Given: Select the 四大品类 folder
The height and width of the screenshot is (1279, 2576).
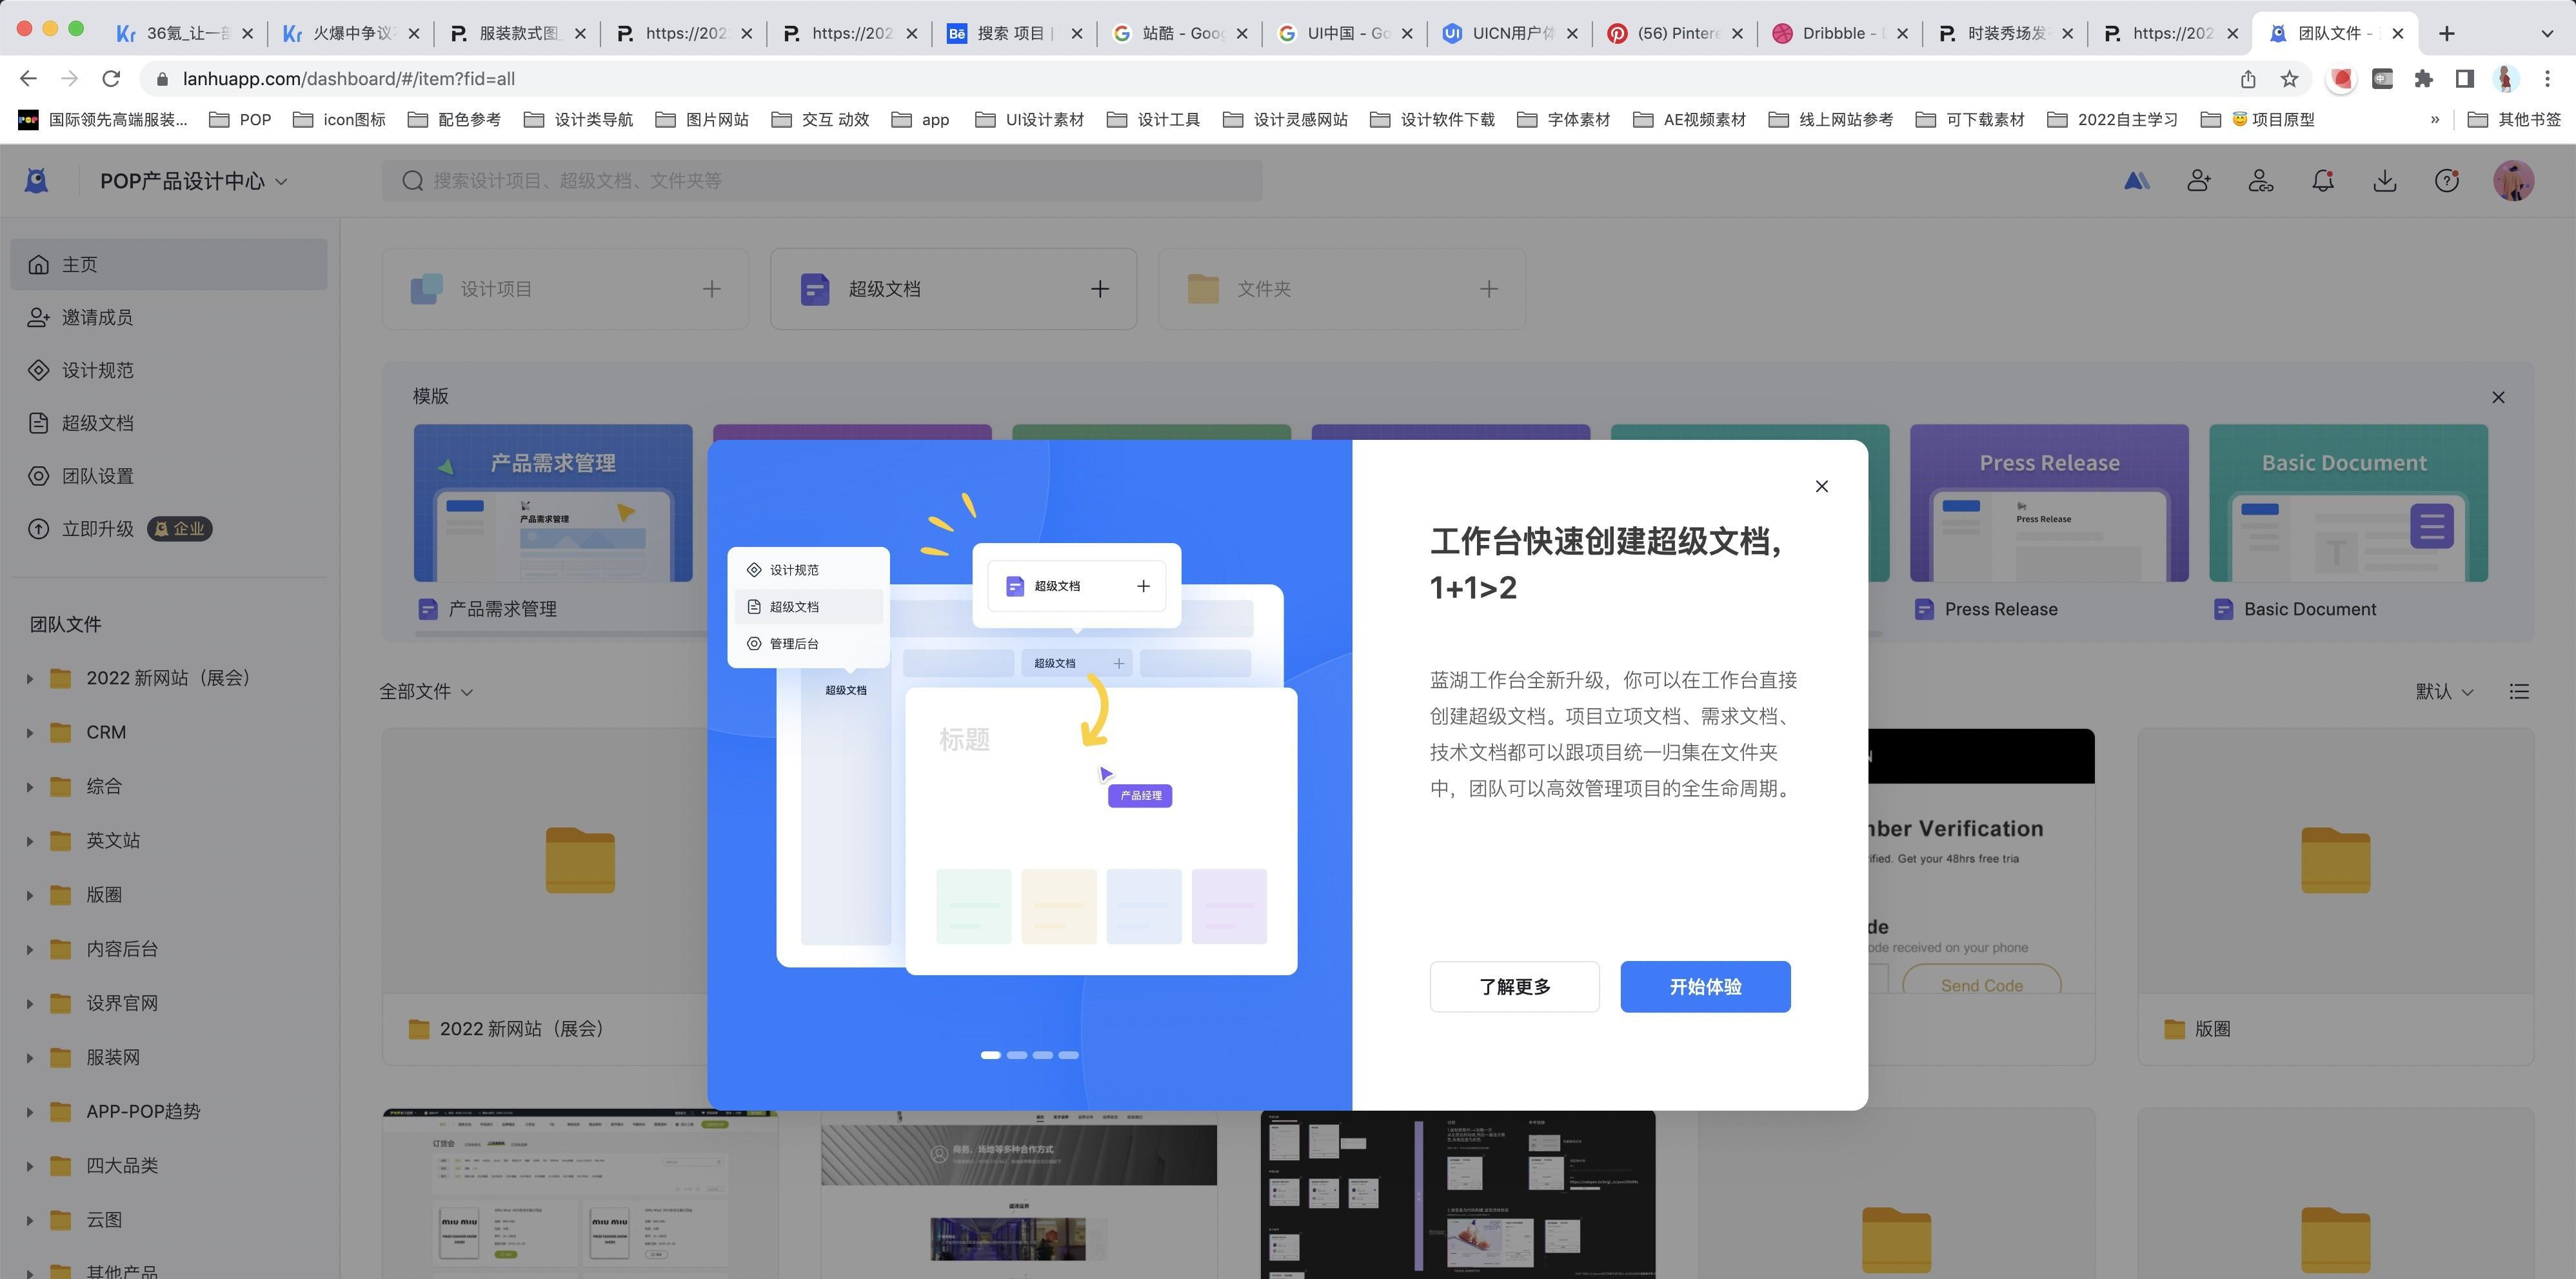Looking at the screenshot, I should [x=121, y=1165].
